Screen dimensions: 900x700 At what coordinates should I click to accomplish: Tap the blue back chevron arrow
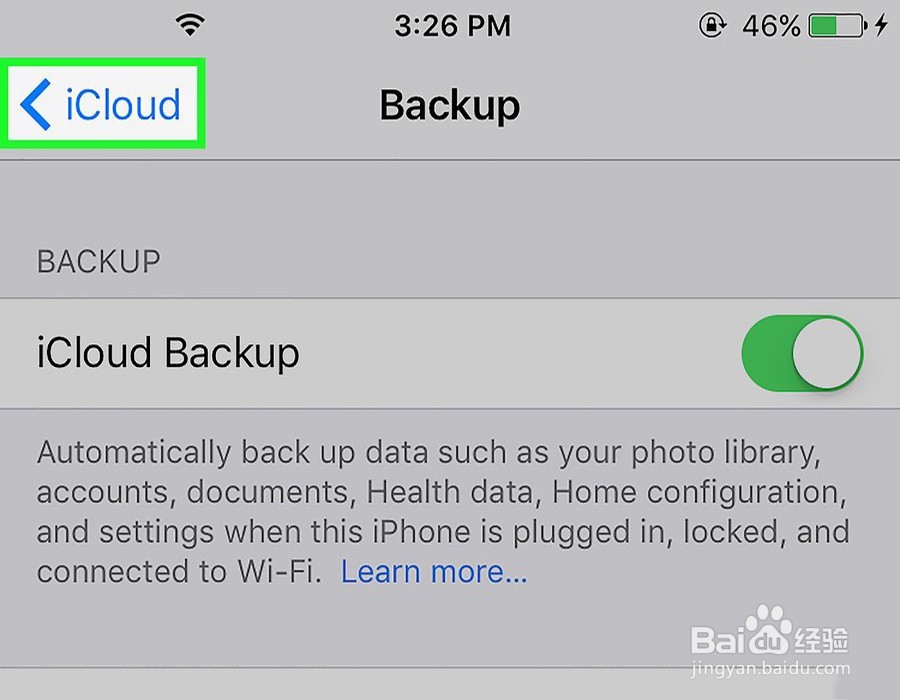pyautogui.click(x=35, y=104)
